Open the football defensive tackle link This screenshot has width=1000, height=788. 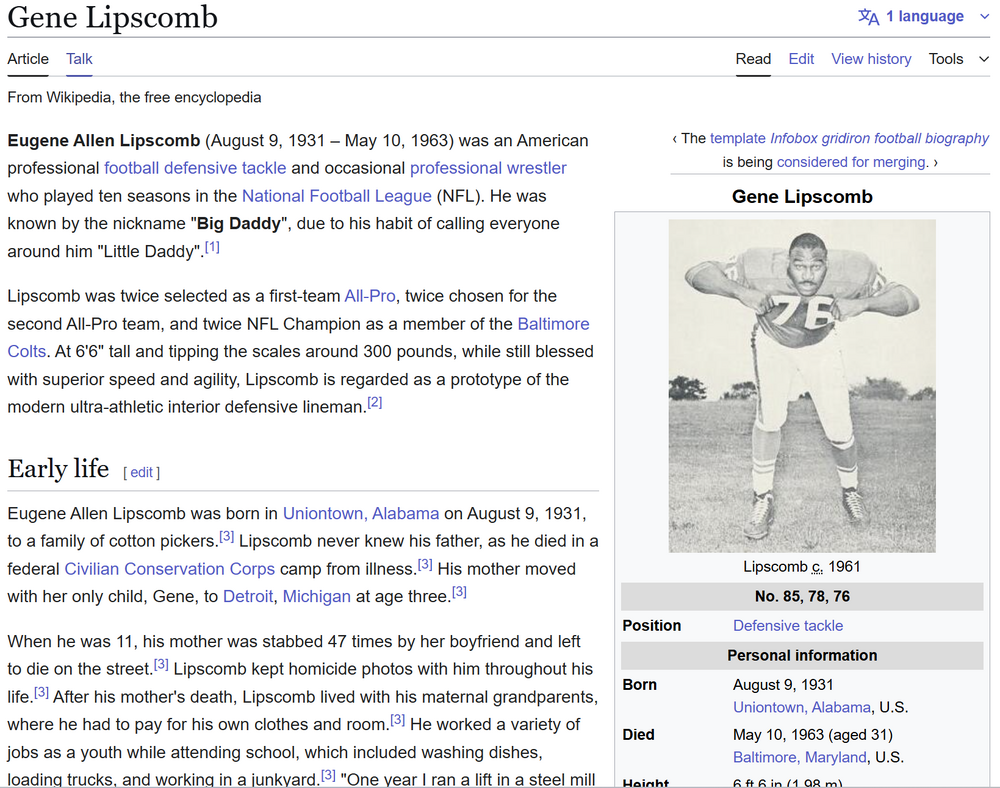point(195,168)
